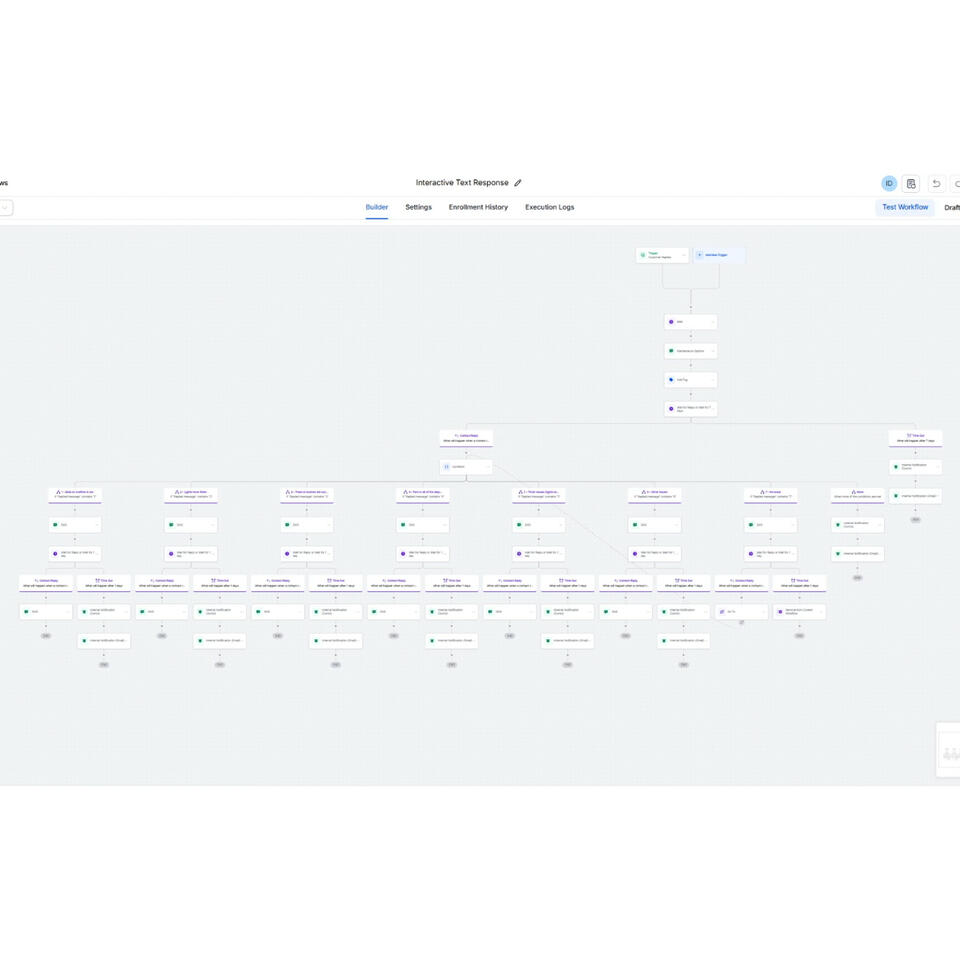Expand the Customer Replied trigger dropdown chevron
This screenshot has width=960, height=960.
click(684, 254)
